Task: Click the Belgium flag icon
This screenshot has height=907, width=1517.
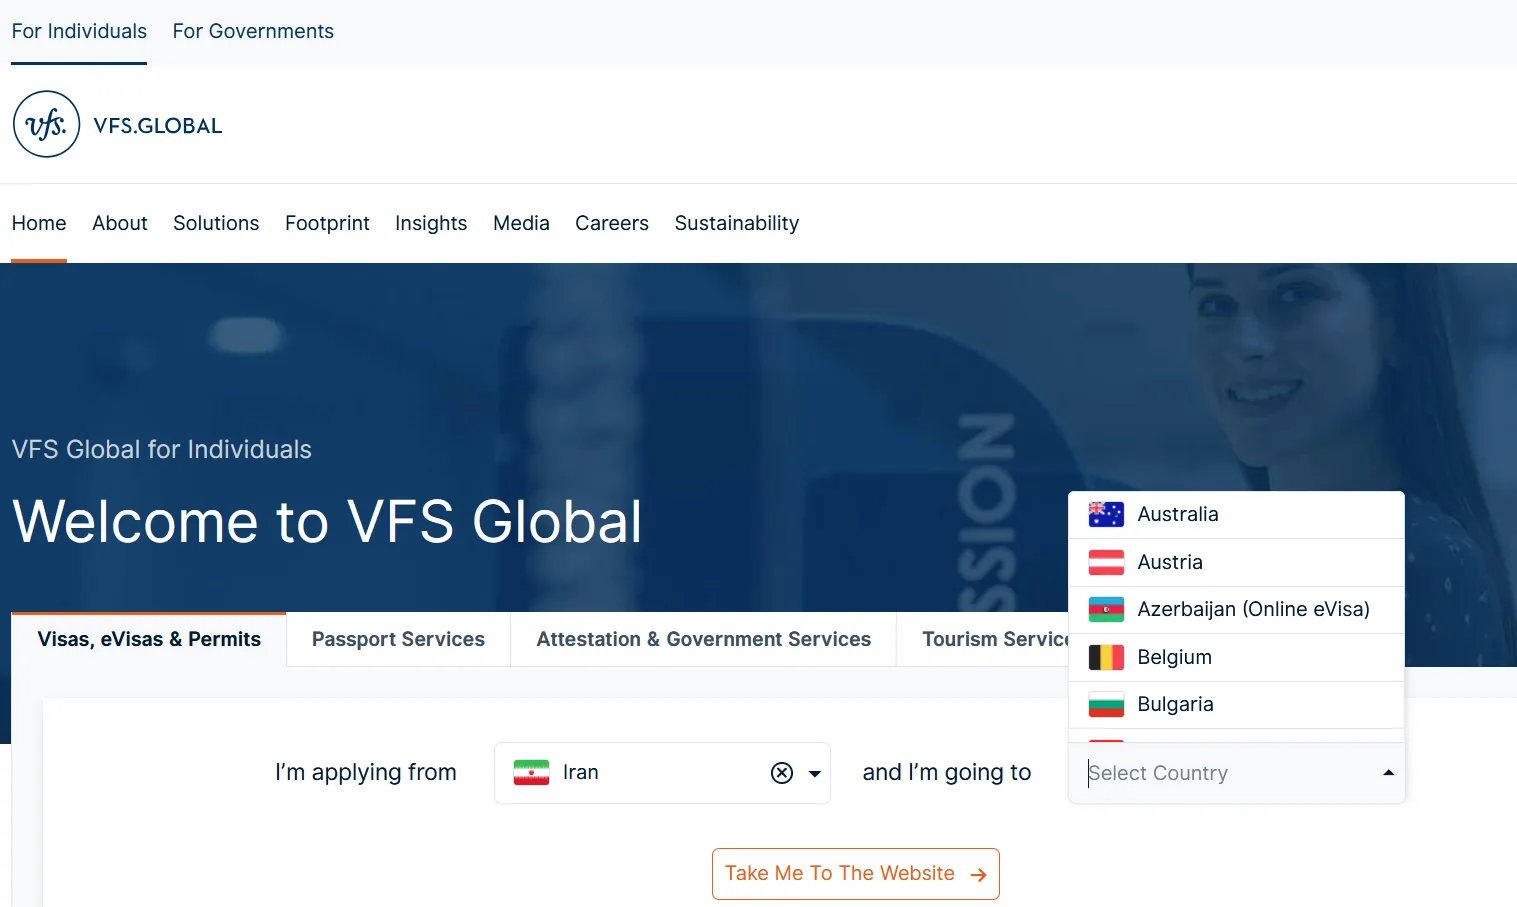Action: pyautogui.click(x=1106, y=657)
